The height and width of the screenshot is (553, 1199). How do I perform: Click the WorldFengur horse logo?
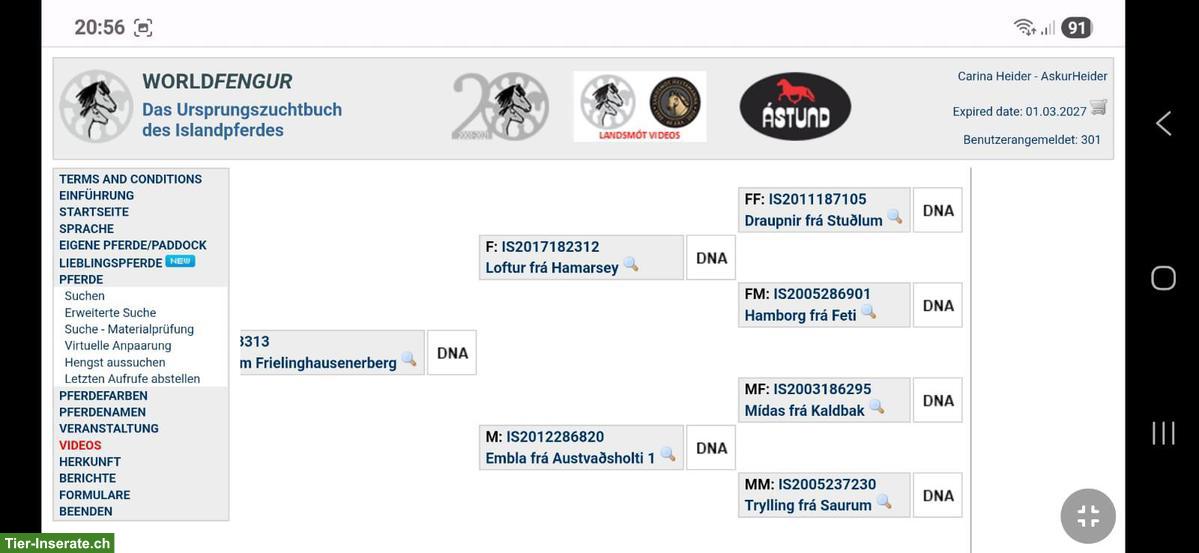[96, 106]
